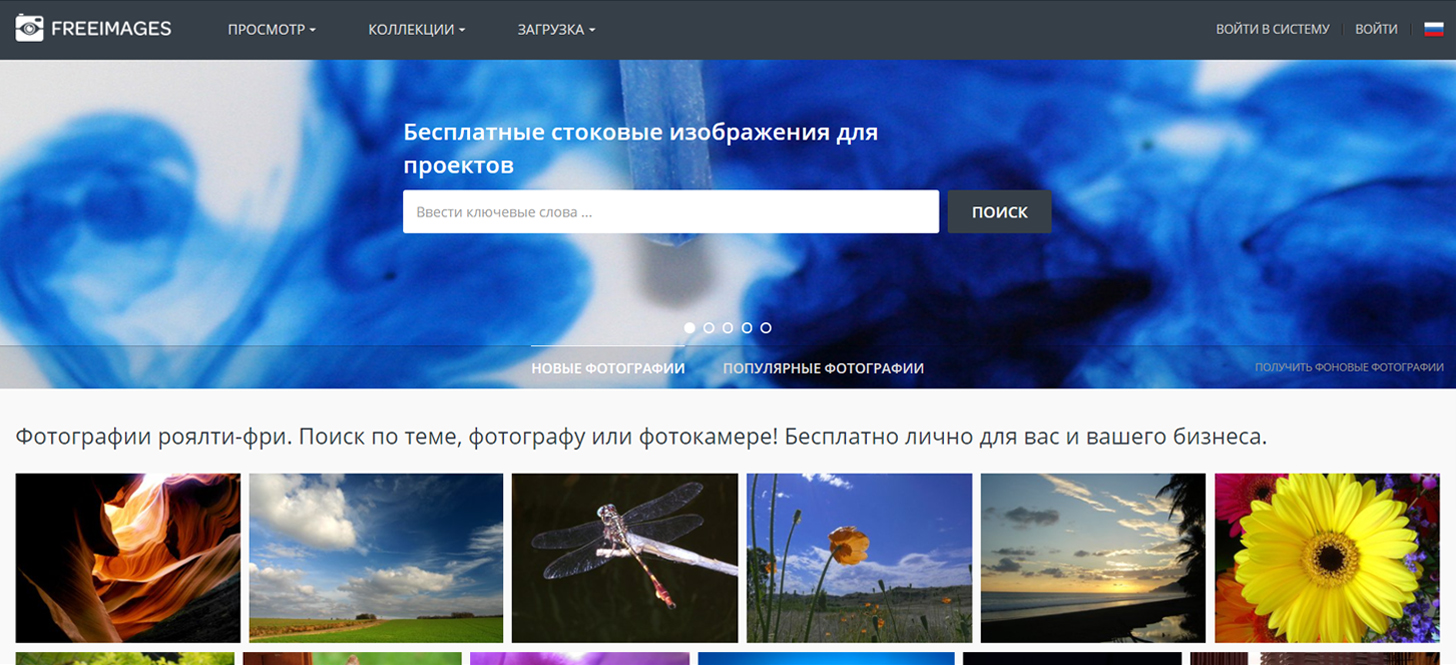Click the ВОЙТИ link in header
The height and width of the screenshot is (665, 1456).
(x=1376, y=30)
